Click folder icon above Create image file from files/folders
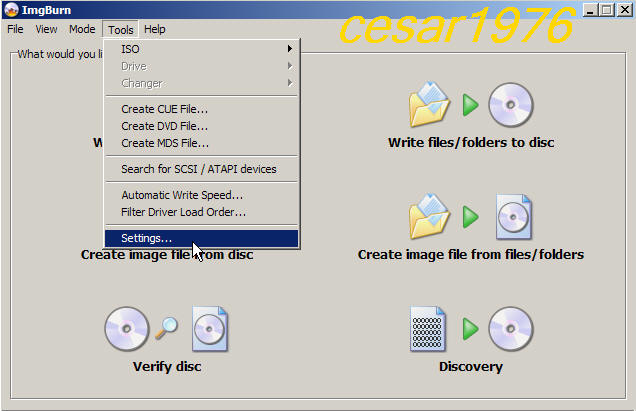The image size is (636, 411). 429,216
